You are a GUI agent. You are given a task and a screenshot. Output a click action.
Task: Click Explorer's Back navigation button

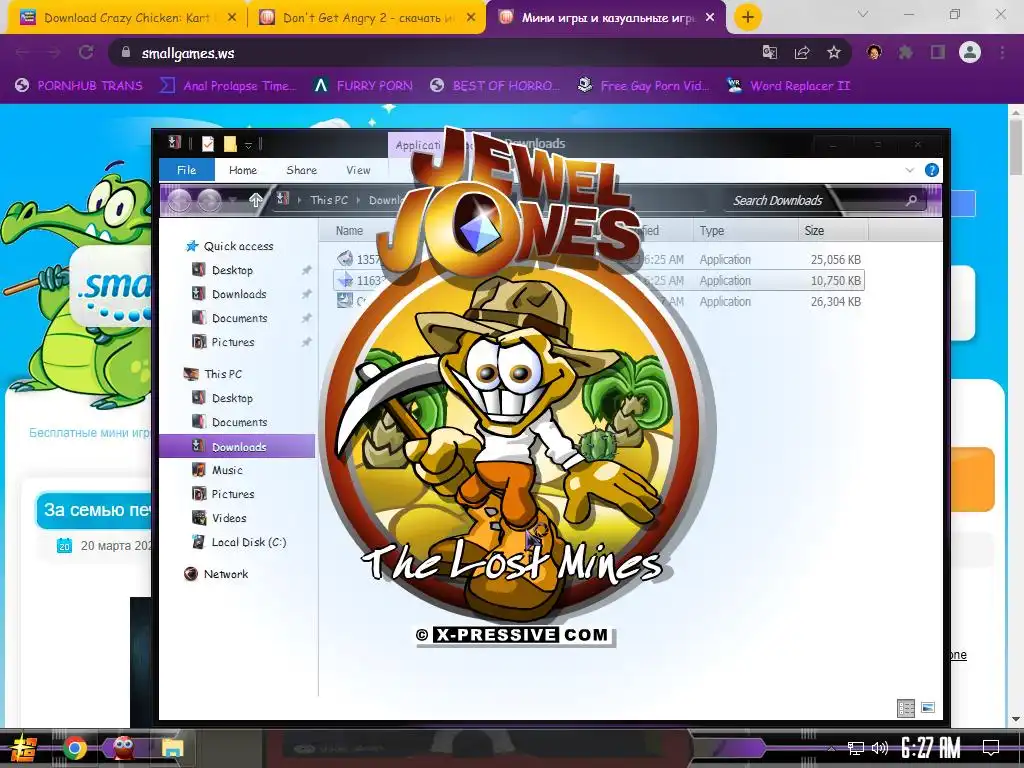pos(180,200)
